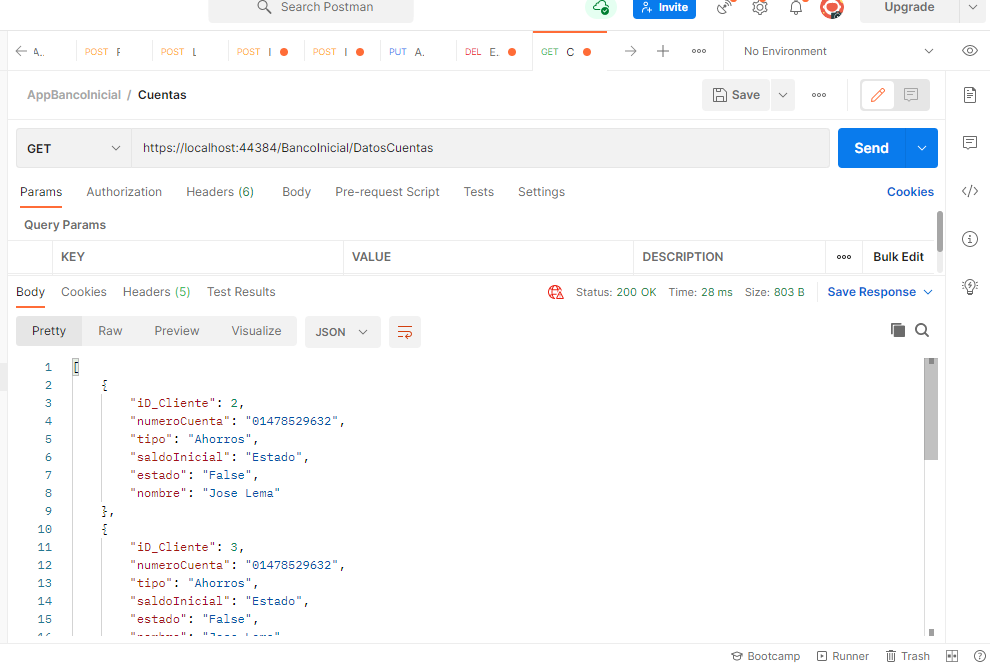
Task: Click the tab scroll right arrow
Action: [630, 51]
